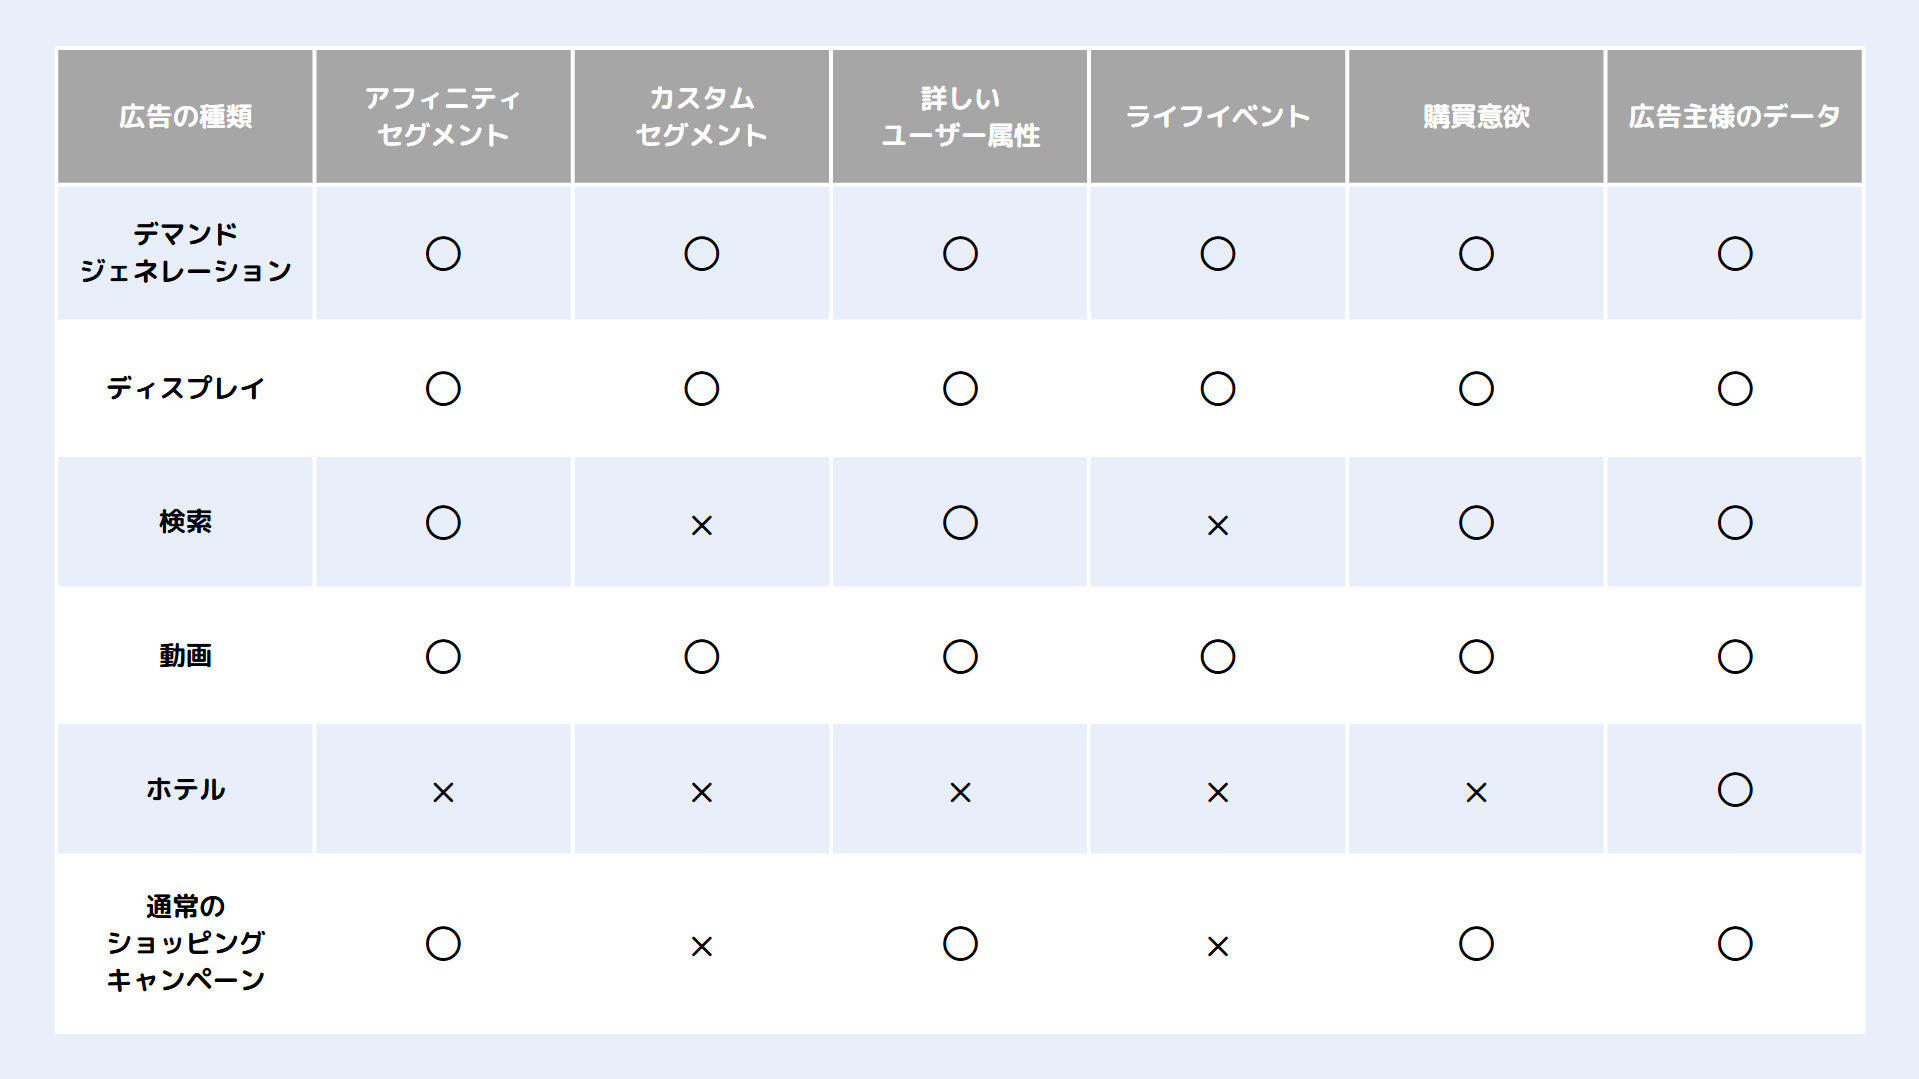The height and width of the screenshot is (1079, 1919).
Task: Click the cross for ホテル under 詳しいユーザー属性
Action: pyautogui.click(x=960, y=793)
